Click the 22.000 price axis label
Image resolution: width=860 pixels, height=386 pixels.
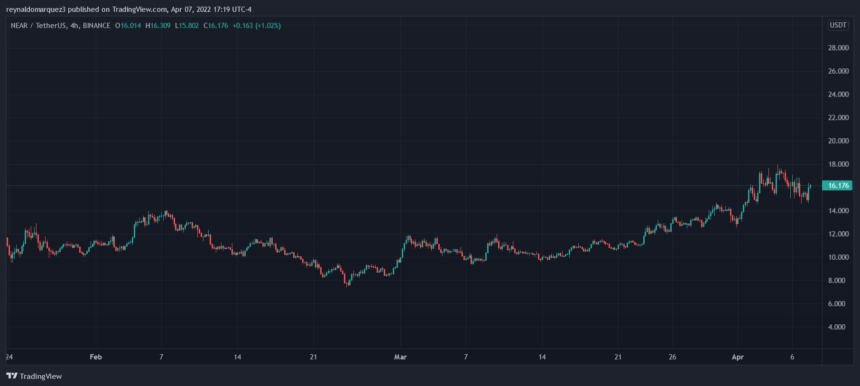839,118
